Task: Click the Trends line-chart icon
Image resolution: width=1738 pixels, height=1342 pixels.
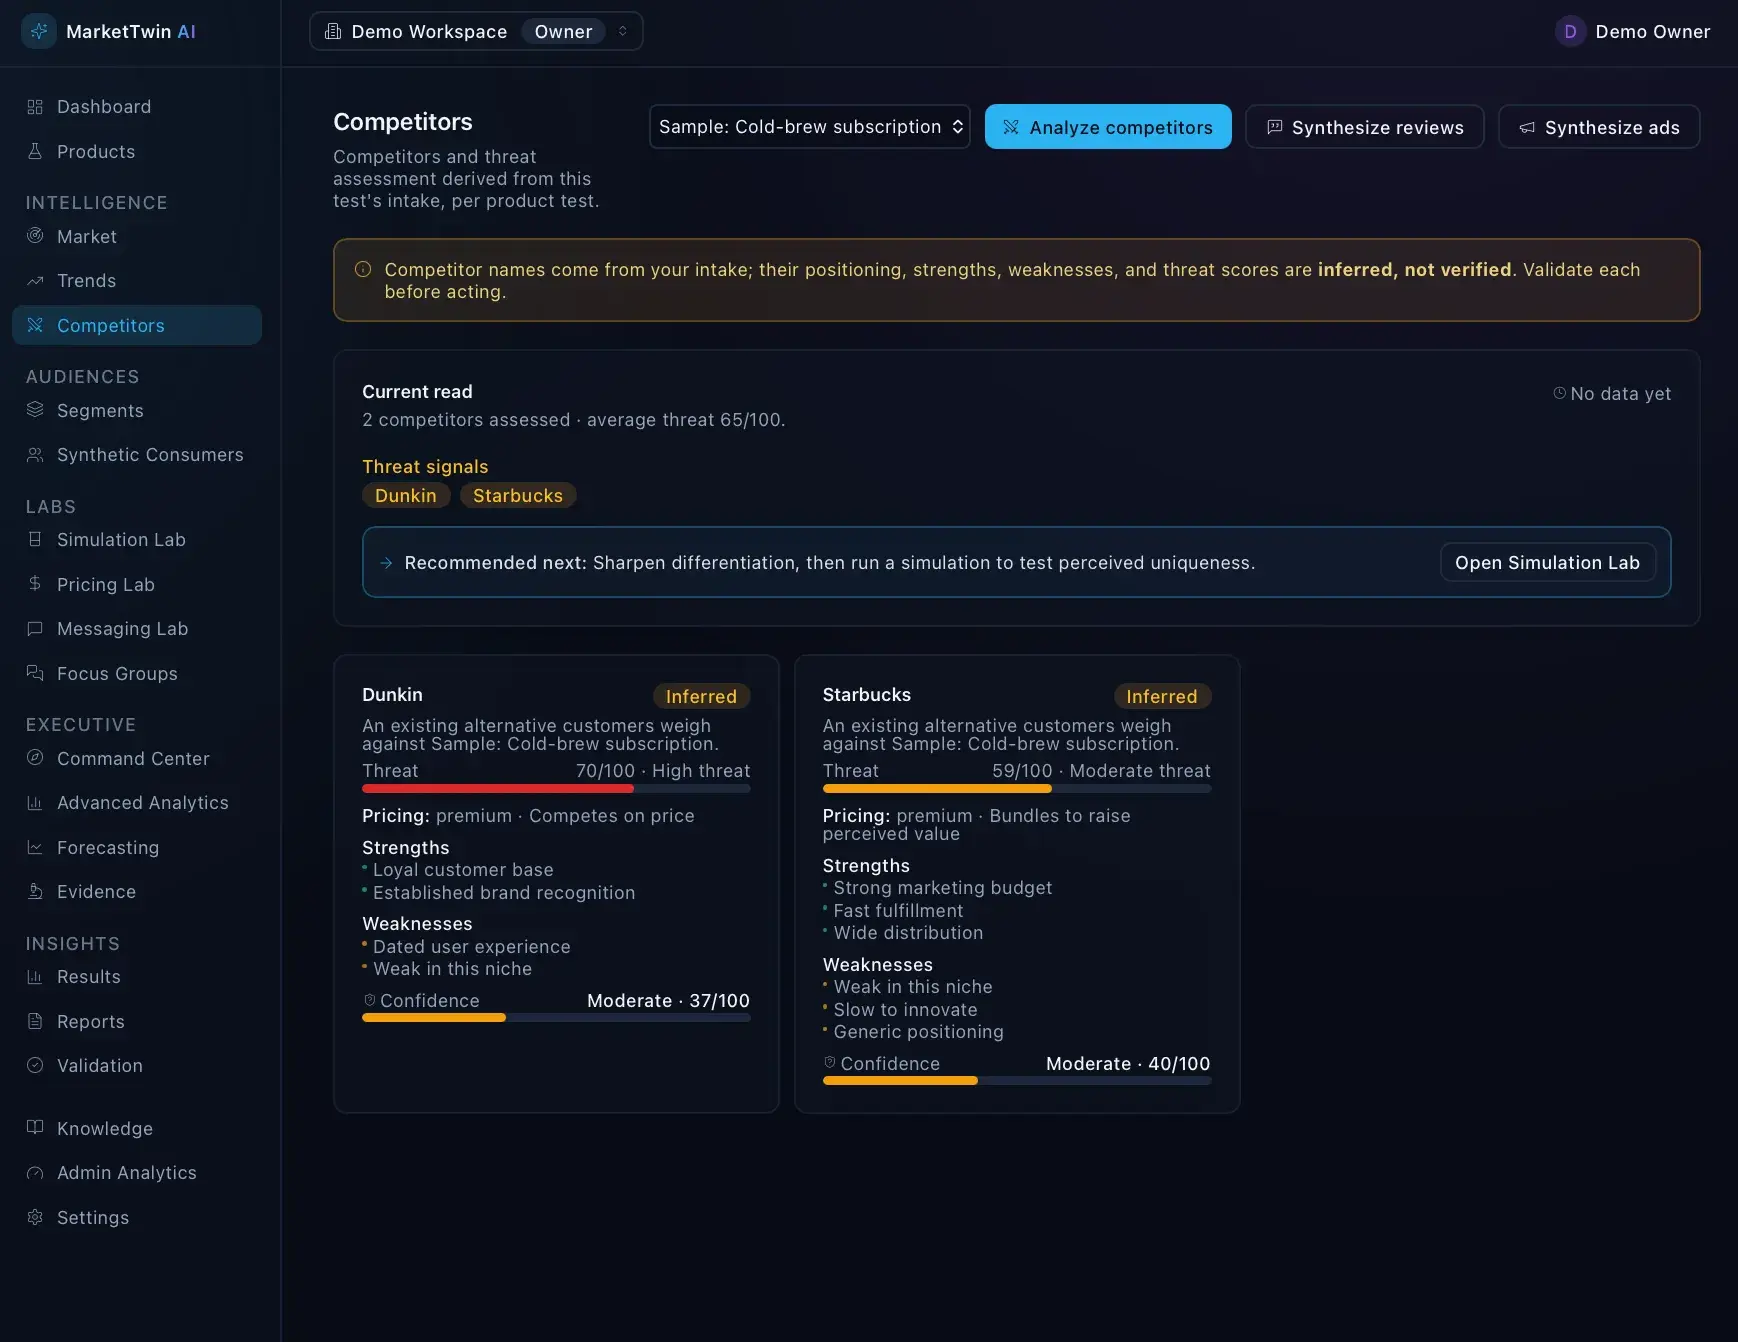Action: click(35, 281)
